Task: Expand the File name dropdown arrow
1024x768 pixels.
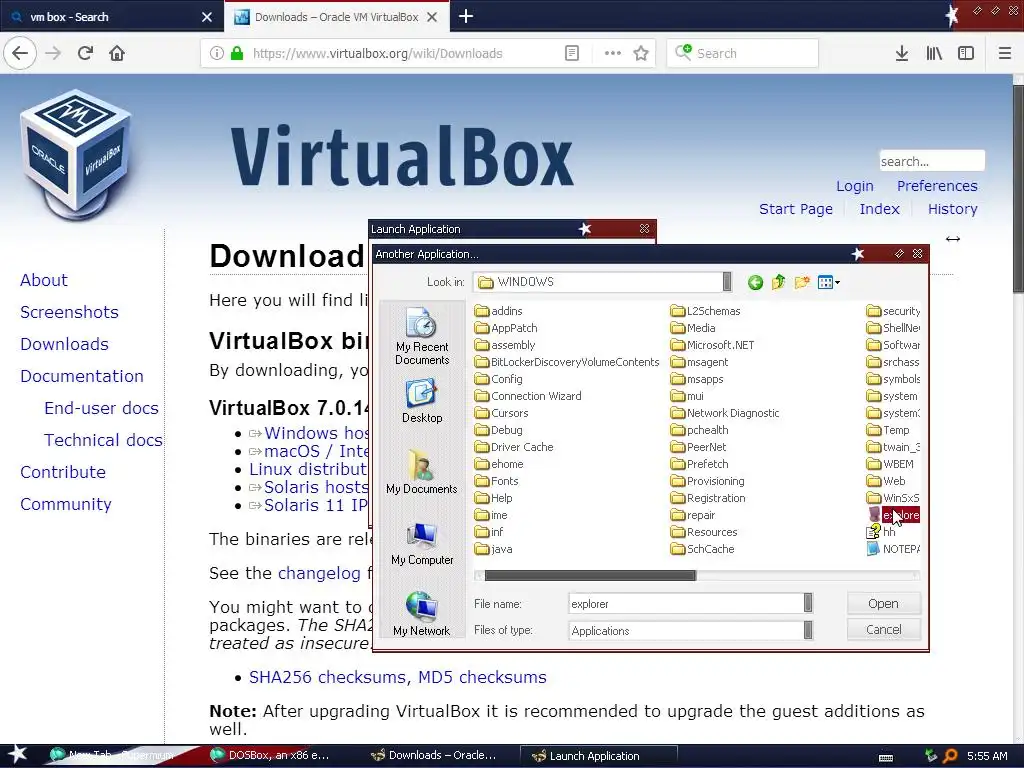Action: [x=808, y=603]
